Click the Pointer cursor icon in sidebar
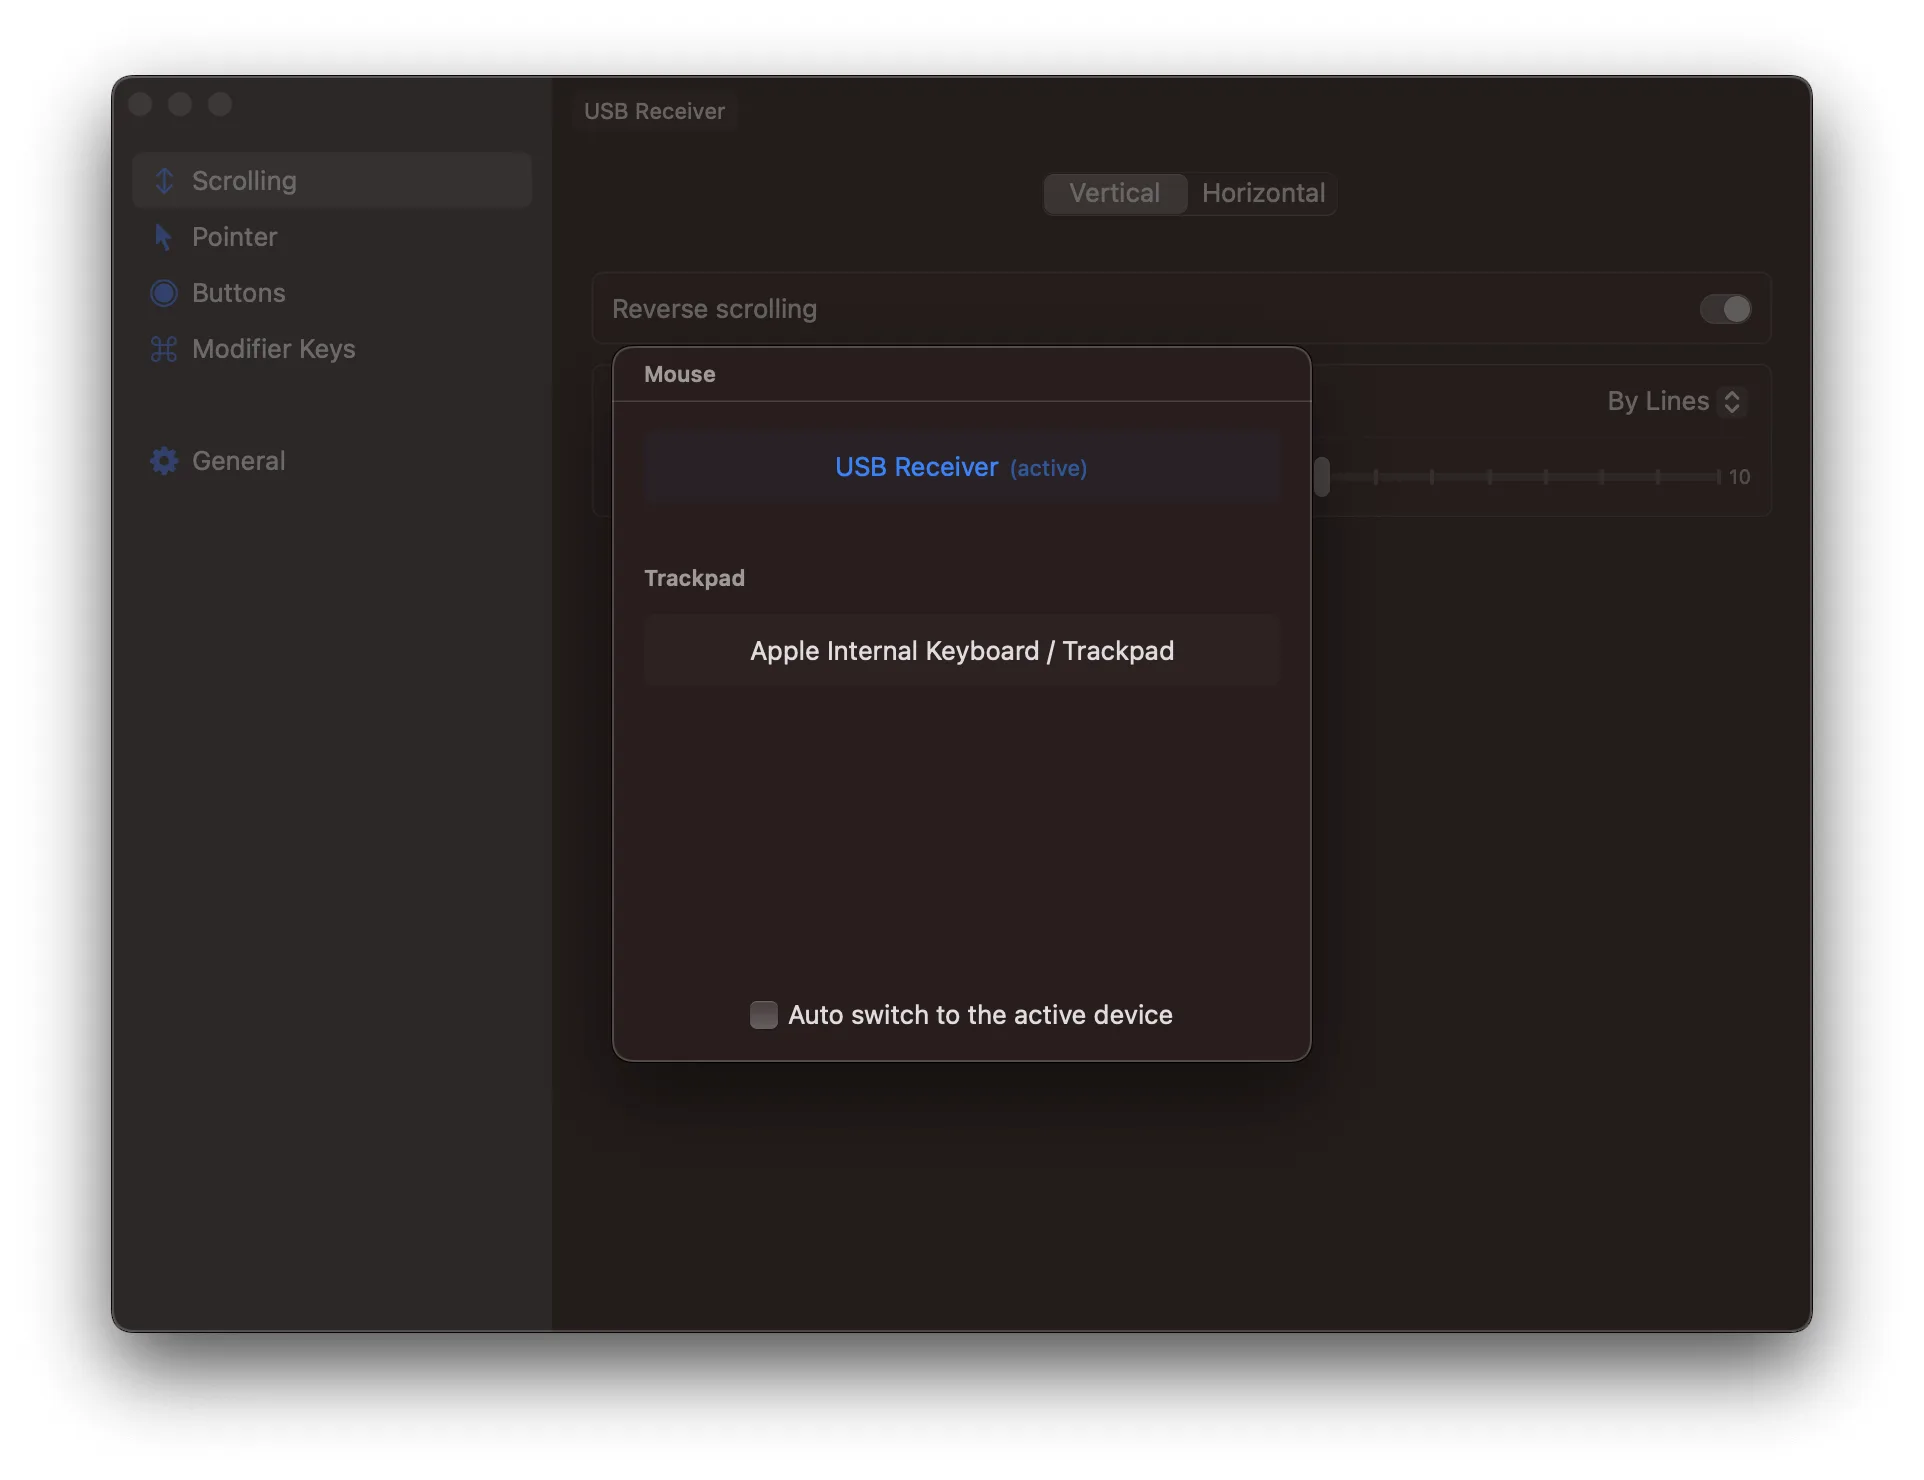This screenshot has width=1924, height=1480. [164, 237]
